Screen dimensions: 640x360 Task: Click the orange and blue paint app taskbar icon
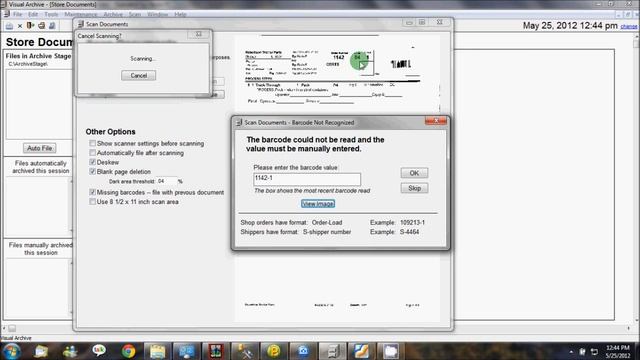361,351
